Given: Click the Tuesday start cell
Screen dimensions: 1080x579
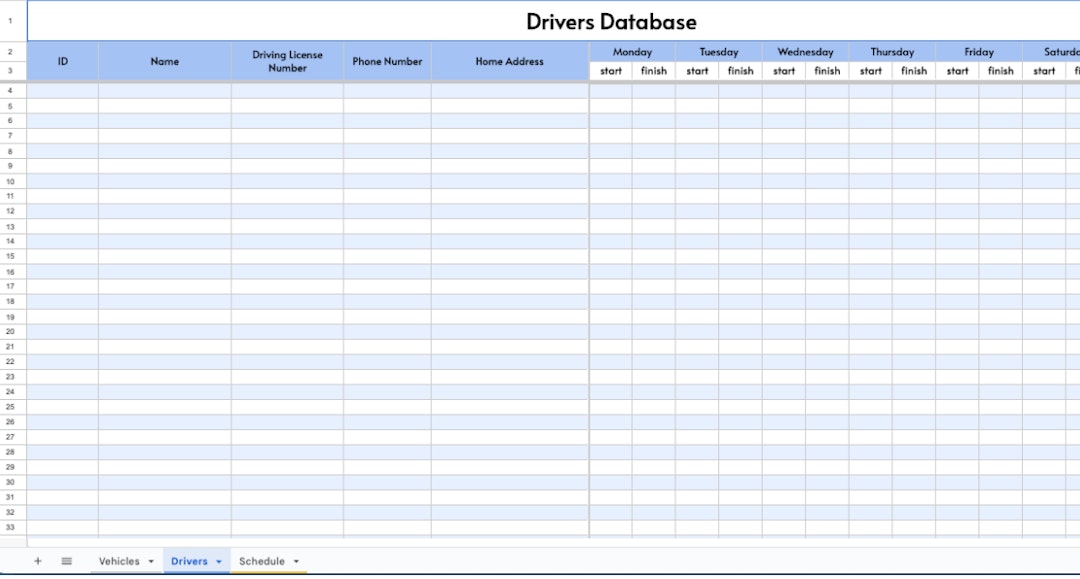Looking at the screenshot, I should 697,71.
